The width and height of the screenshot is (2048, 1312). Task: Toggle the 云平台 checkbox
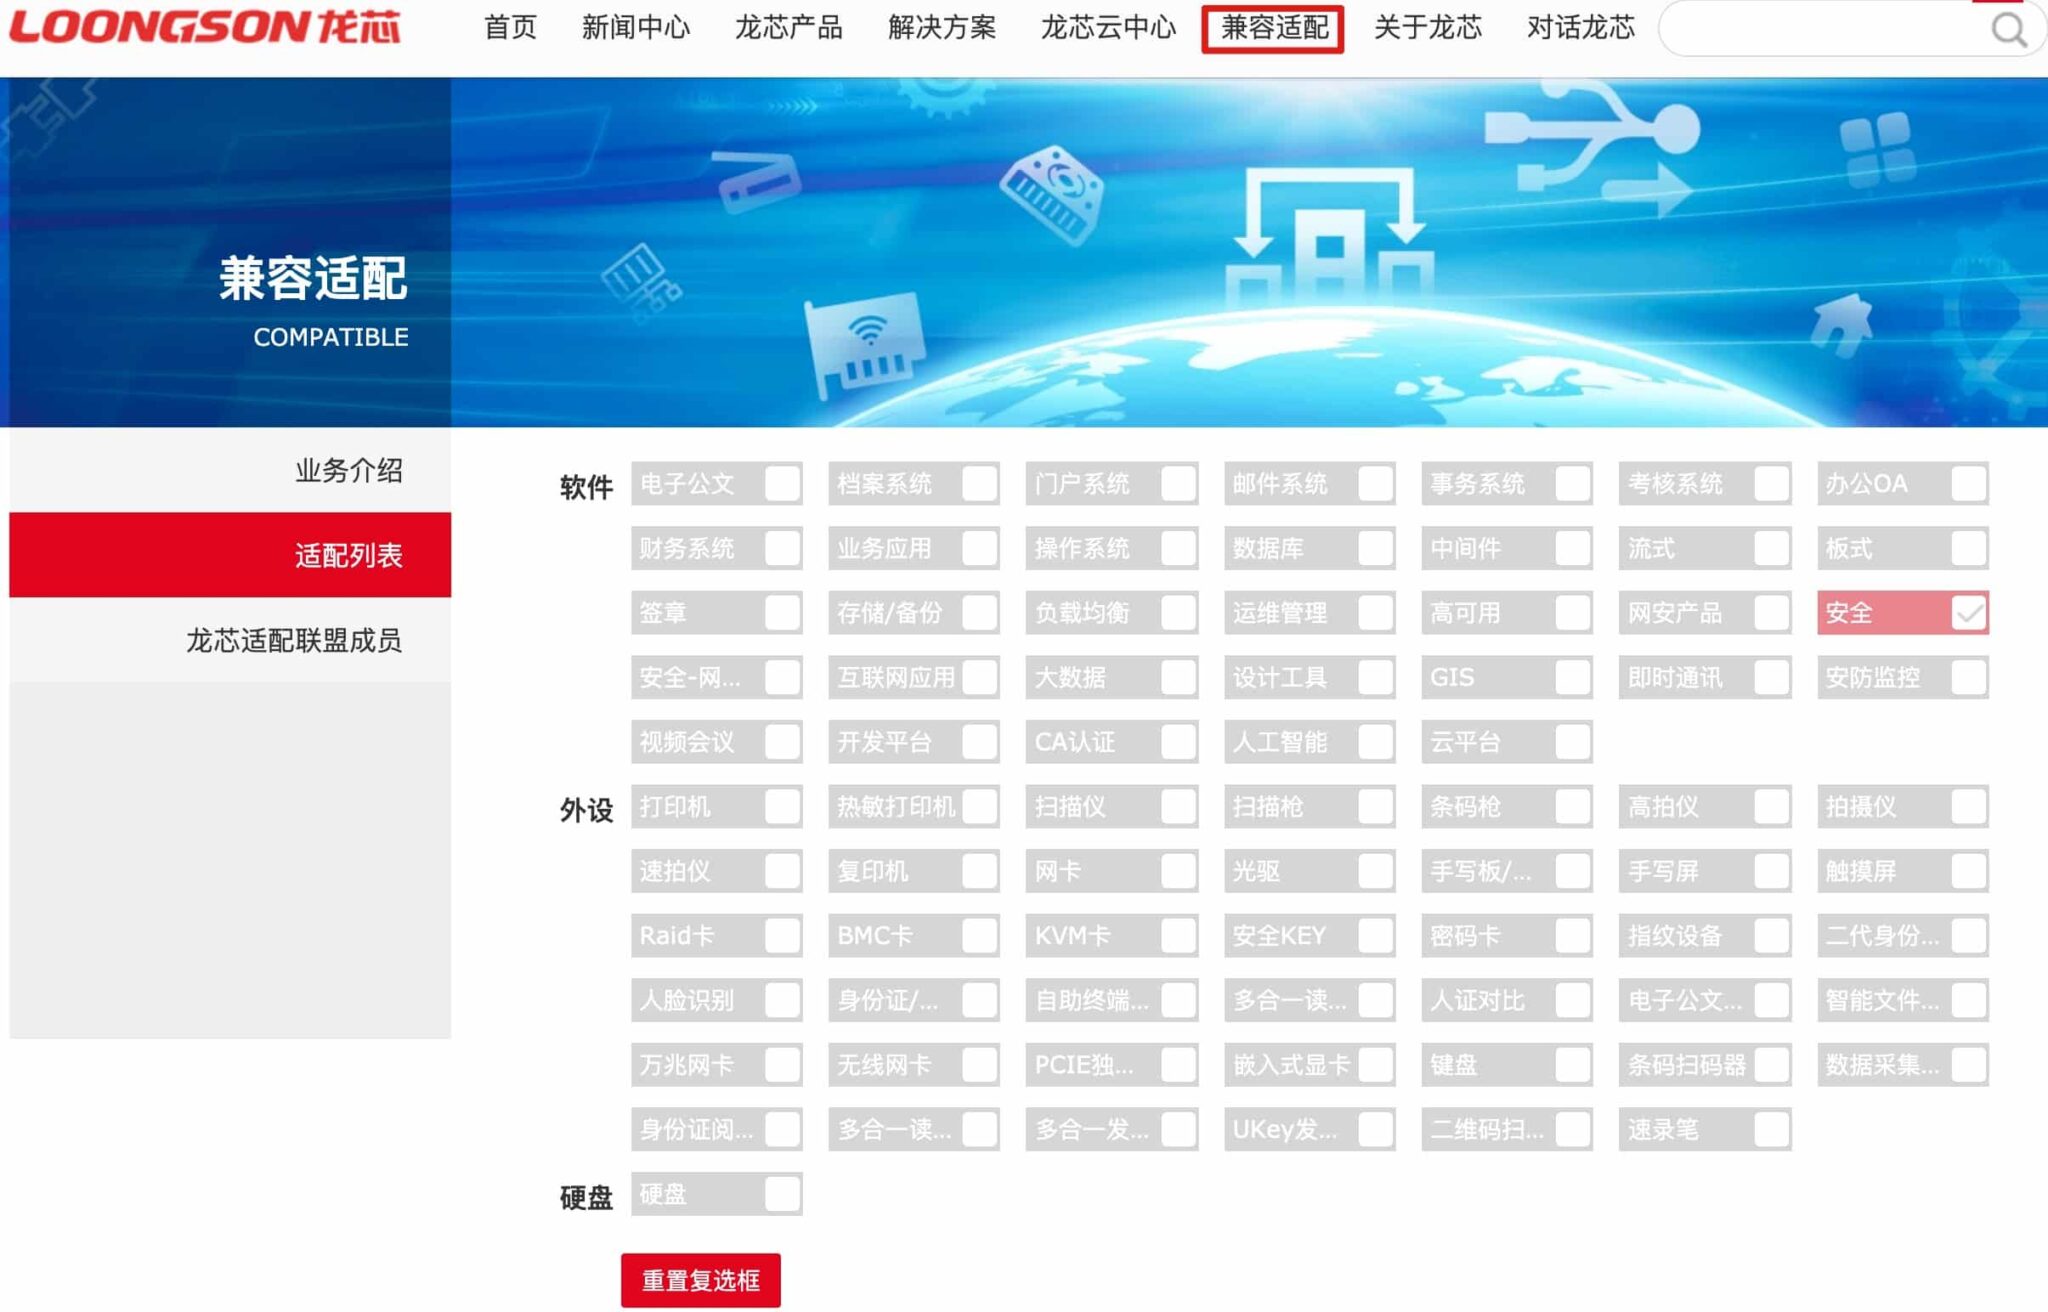click(x=1571, y=742)
